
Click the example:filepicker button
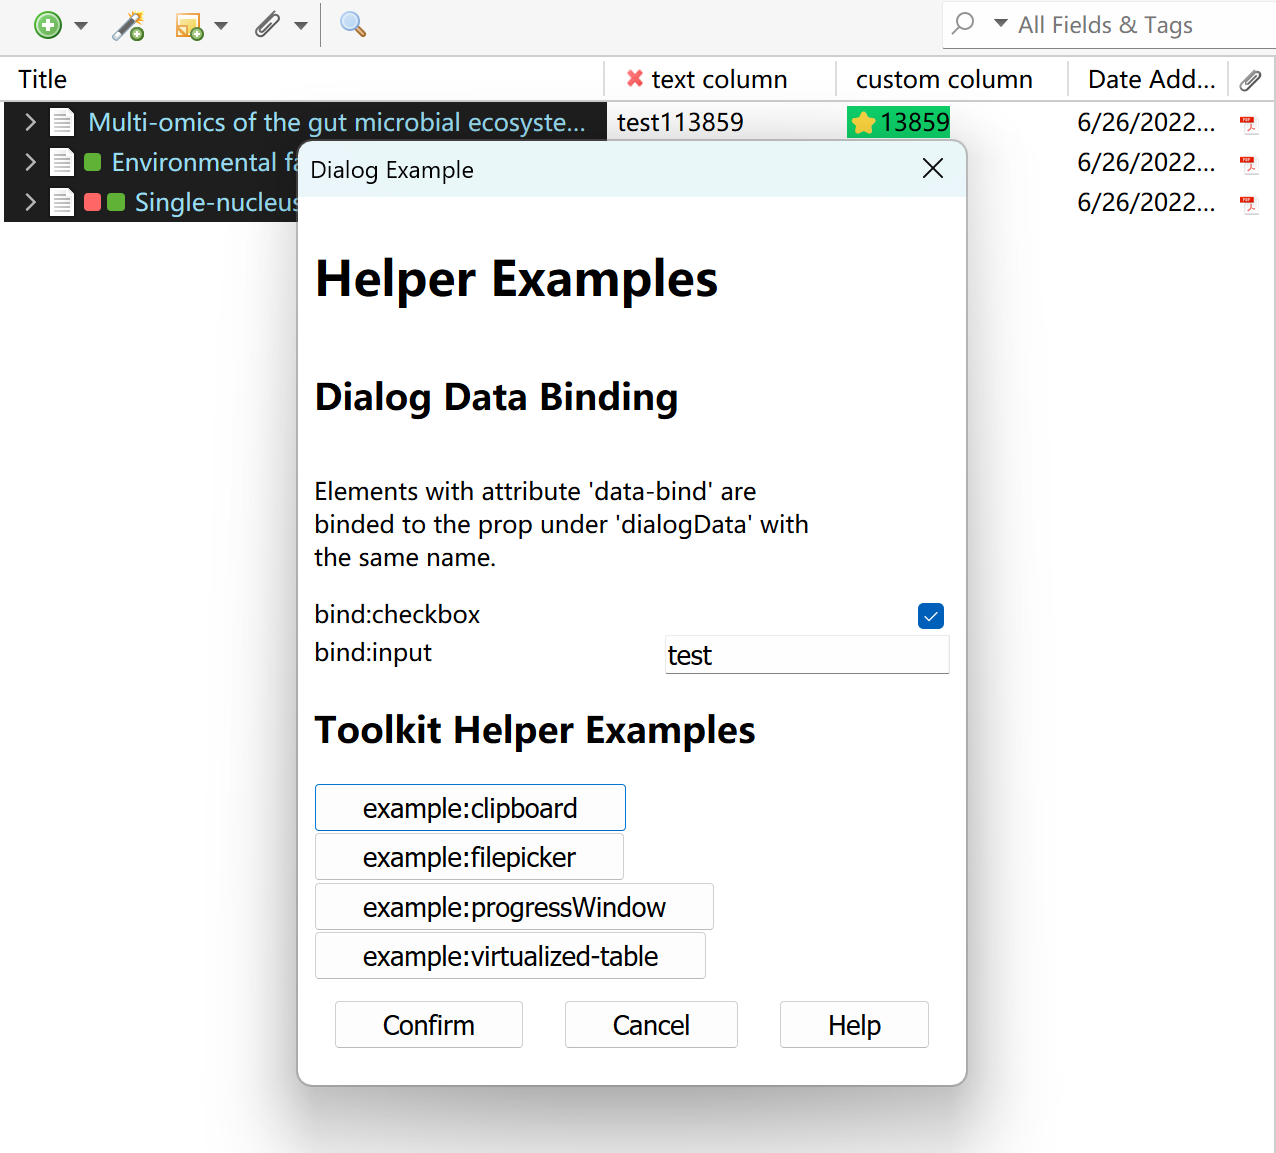point(469,857)
